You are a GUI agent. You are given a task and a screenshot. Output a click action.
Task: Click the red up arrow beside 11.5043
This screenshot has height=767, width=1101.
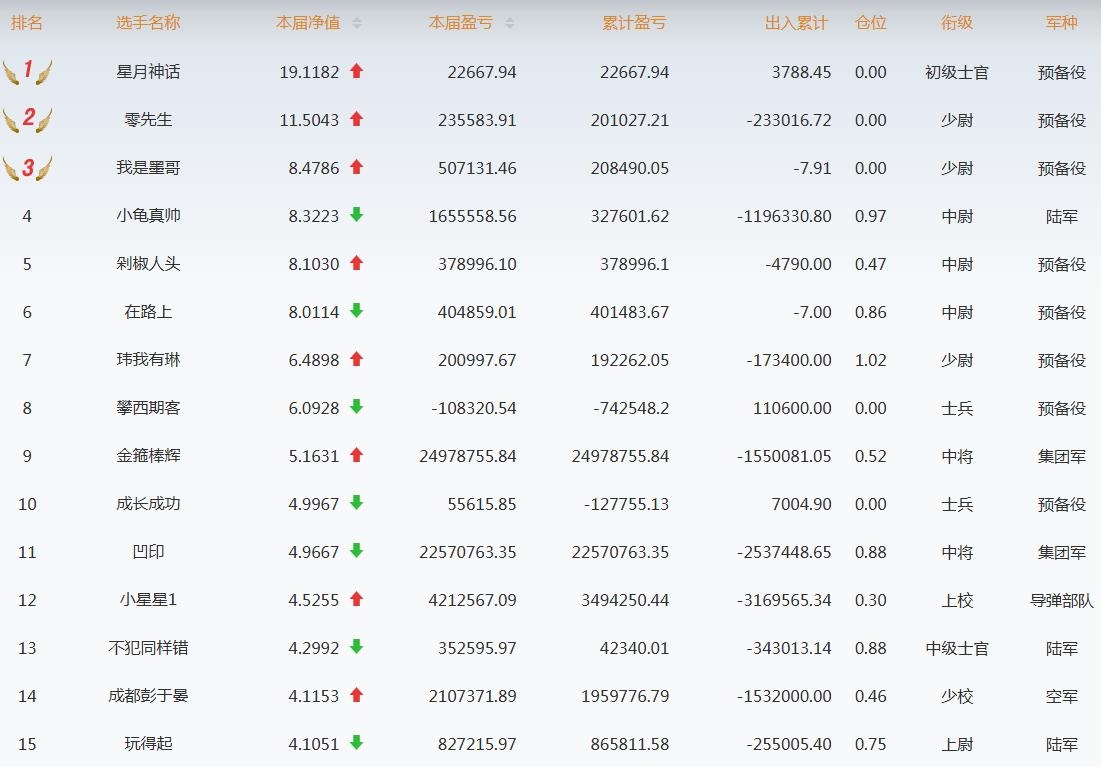pos(357,119)
